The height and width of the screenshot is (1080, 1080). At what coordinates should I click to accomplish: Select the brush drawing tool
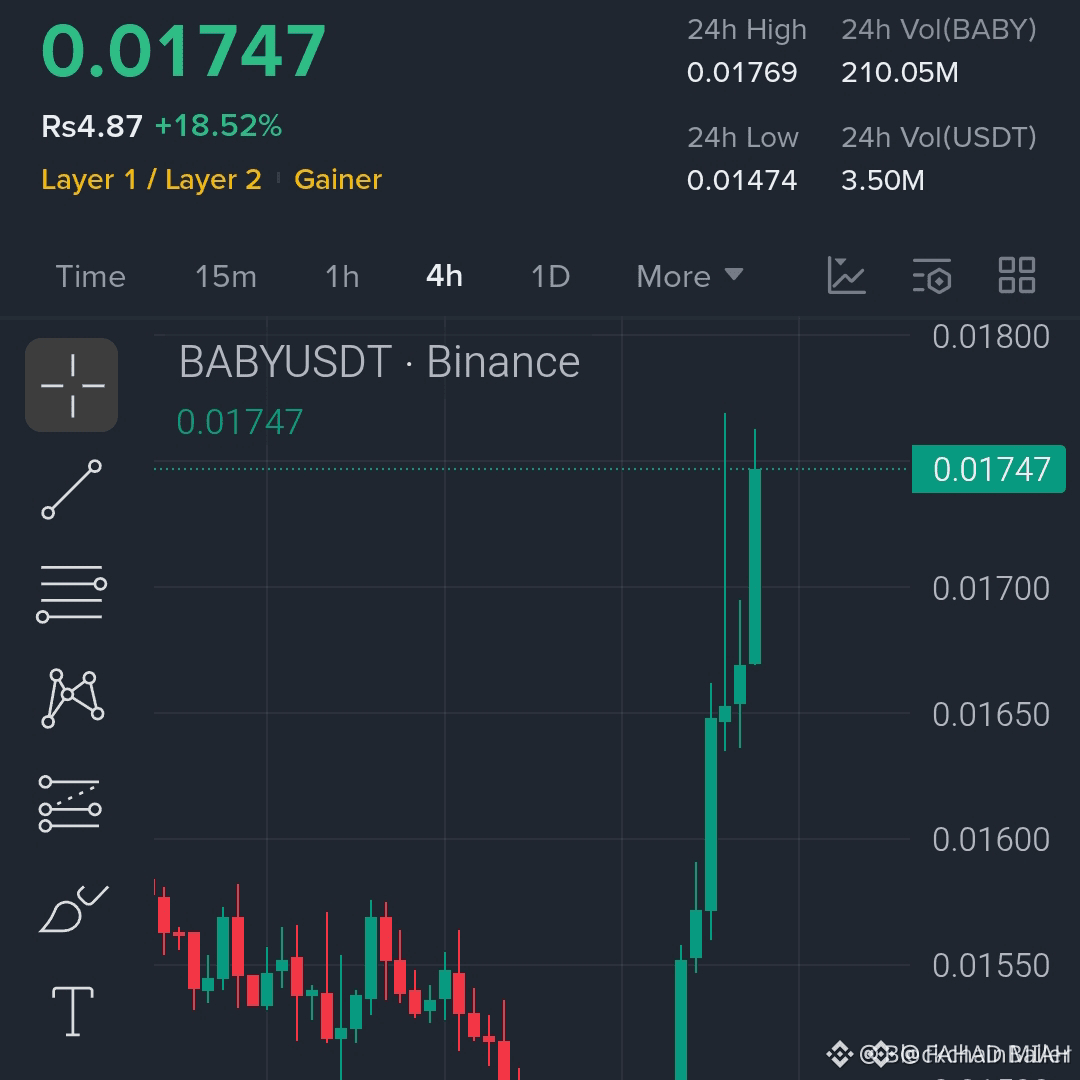pos(73,909)
